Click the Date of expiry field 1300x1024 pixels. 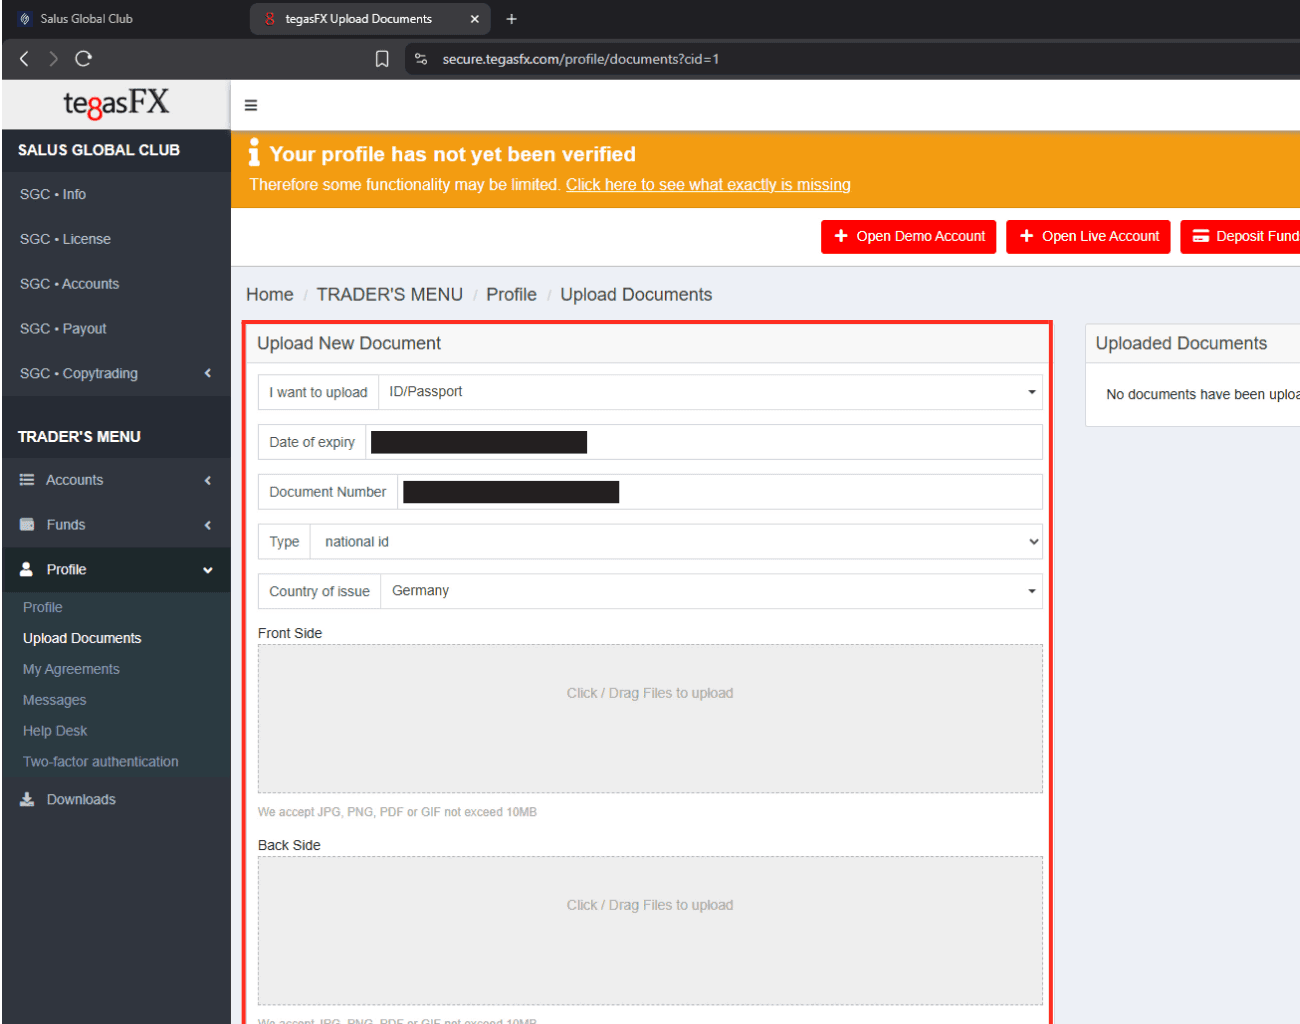click(704, 442)
